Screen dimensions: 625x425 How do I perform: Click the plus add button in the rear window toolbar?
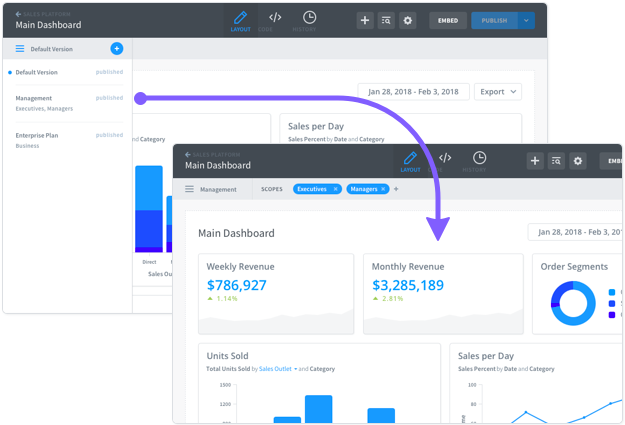pos(365,20)
